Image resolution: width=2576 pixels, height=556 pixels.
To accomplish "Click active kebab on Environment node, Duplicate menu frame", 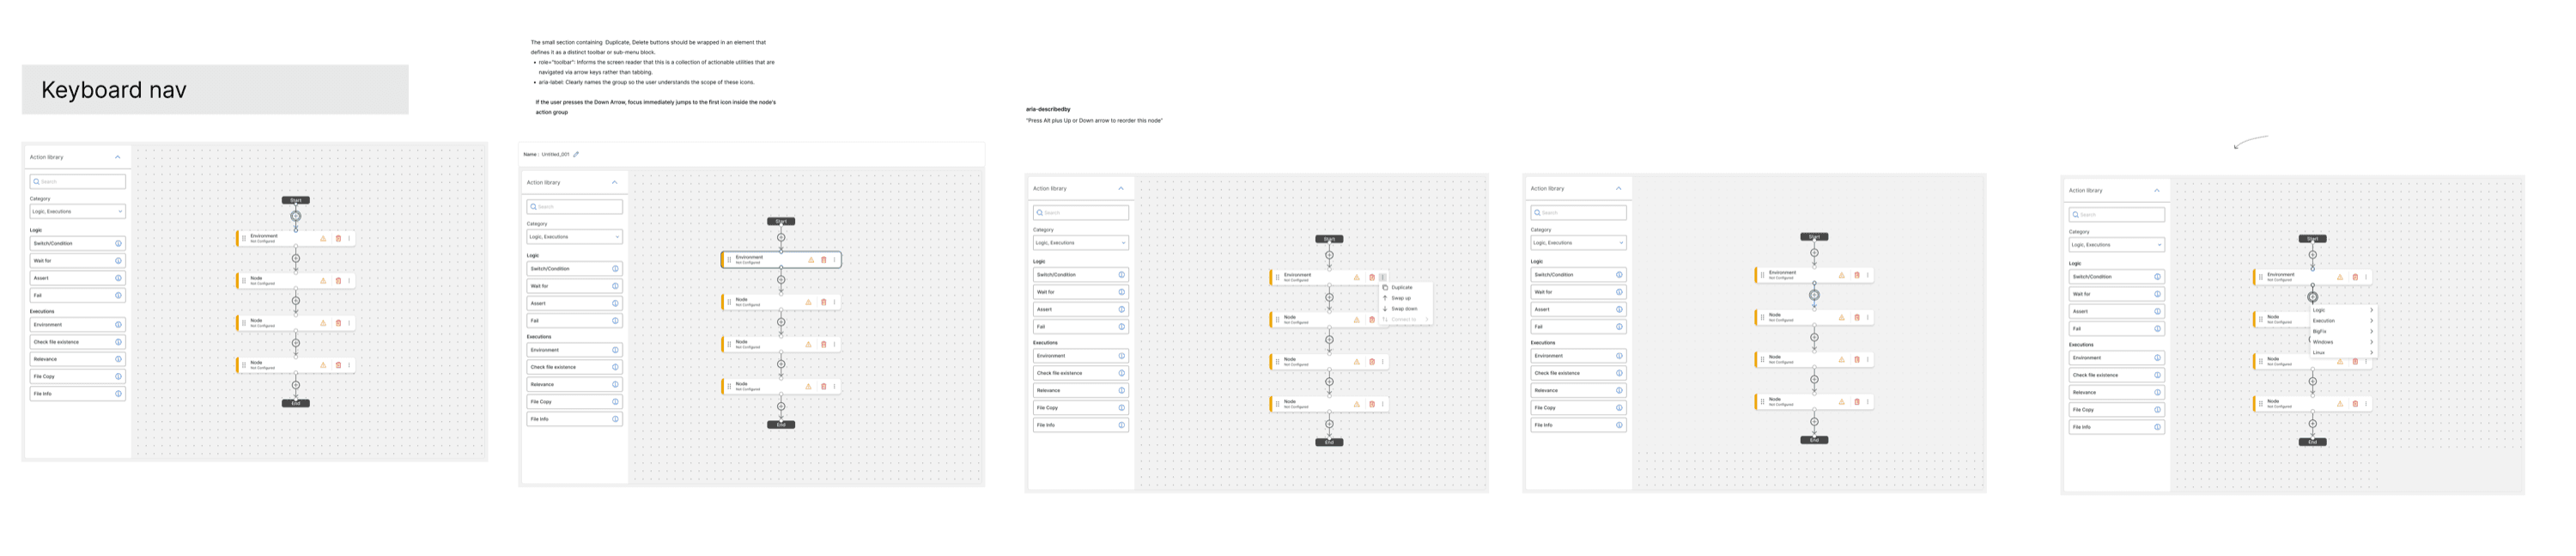I will 1383,277.
